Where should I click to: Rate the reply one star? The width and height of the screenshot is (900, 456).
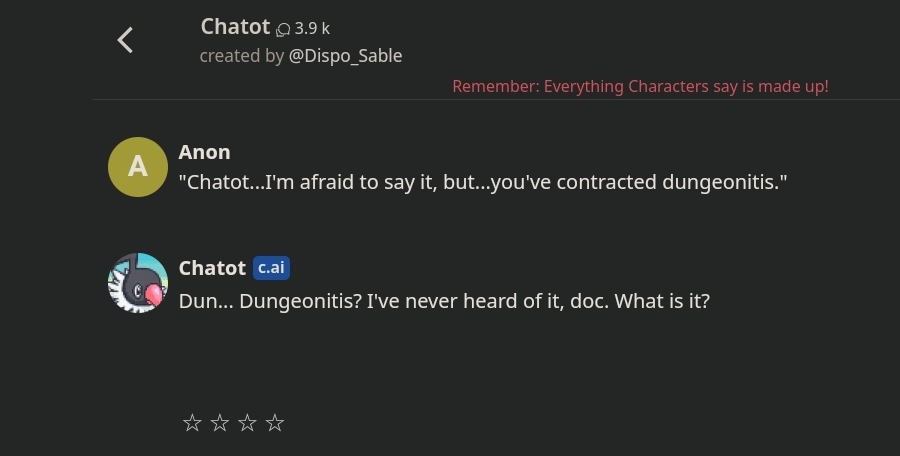(x=192, y=423)
